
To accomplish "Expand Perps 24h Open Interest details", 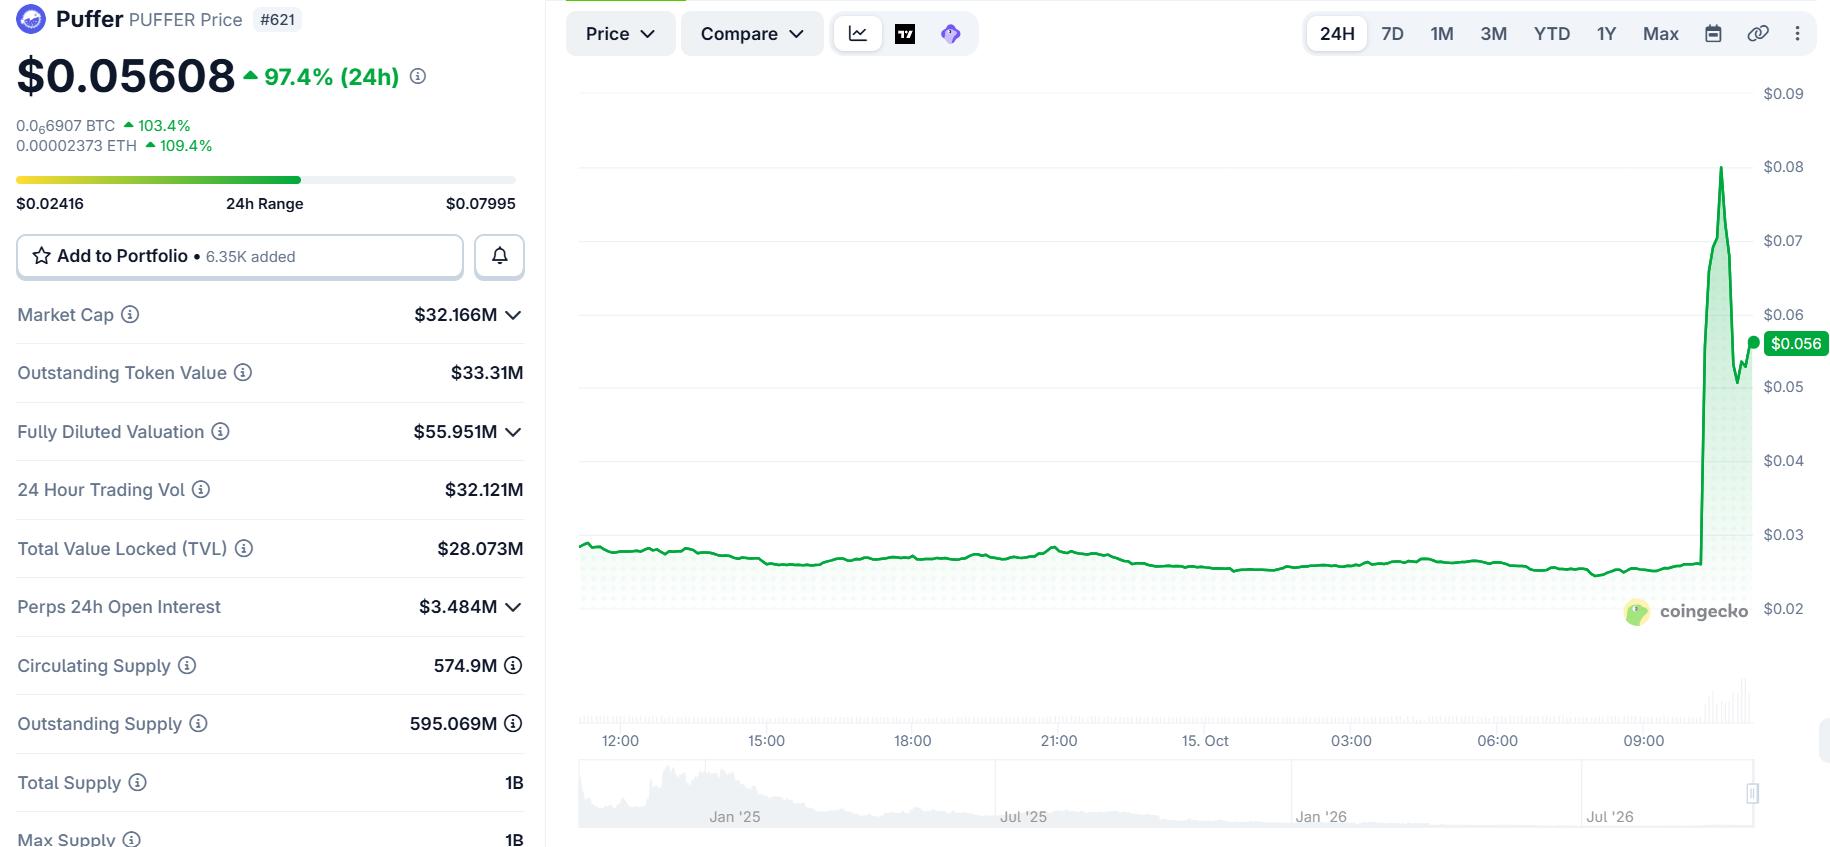I will (513, 607).
